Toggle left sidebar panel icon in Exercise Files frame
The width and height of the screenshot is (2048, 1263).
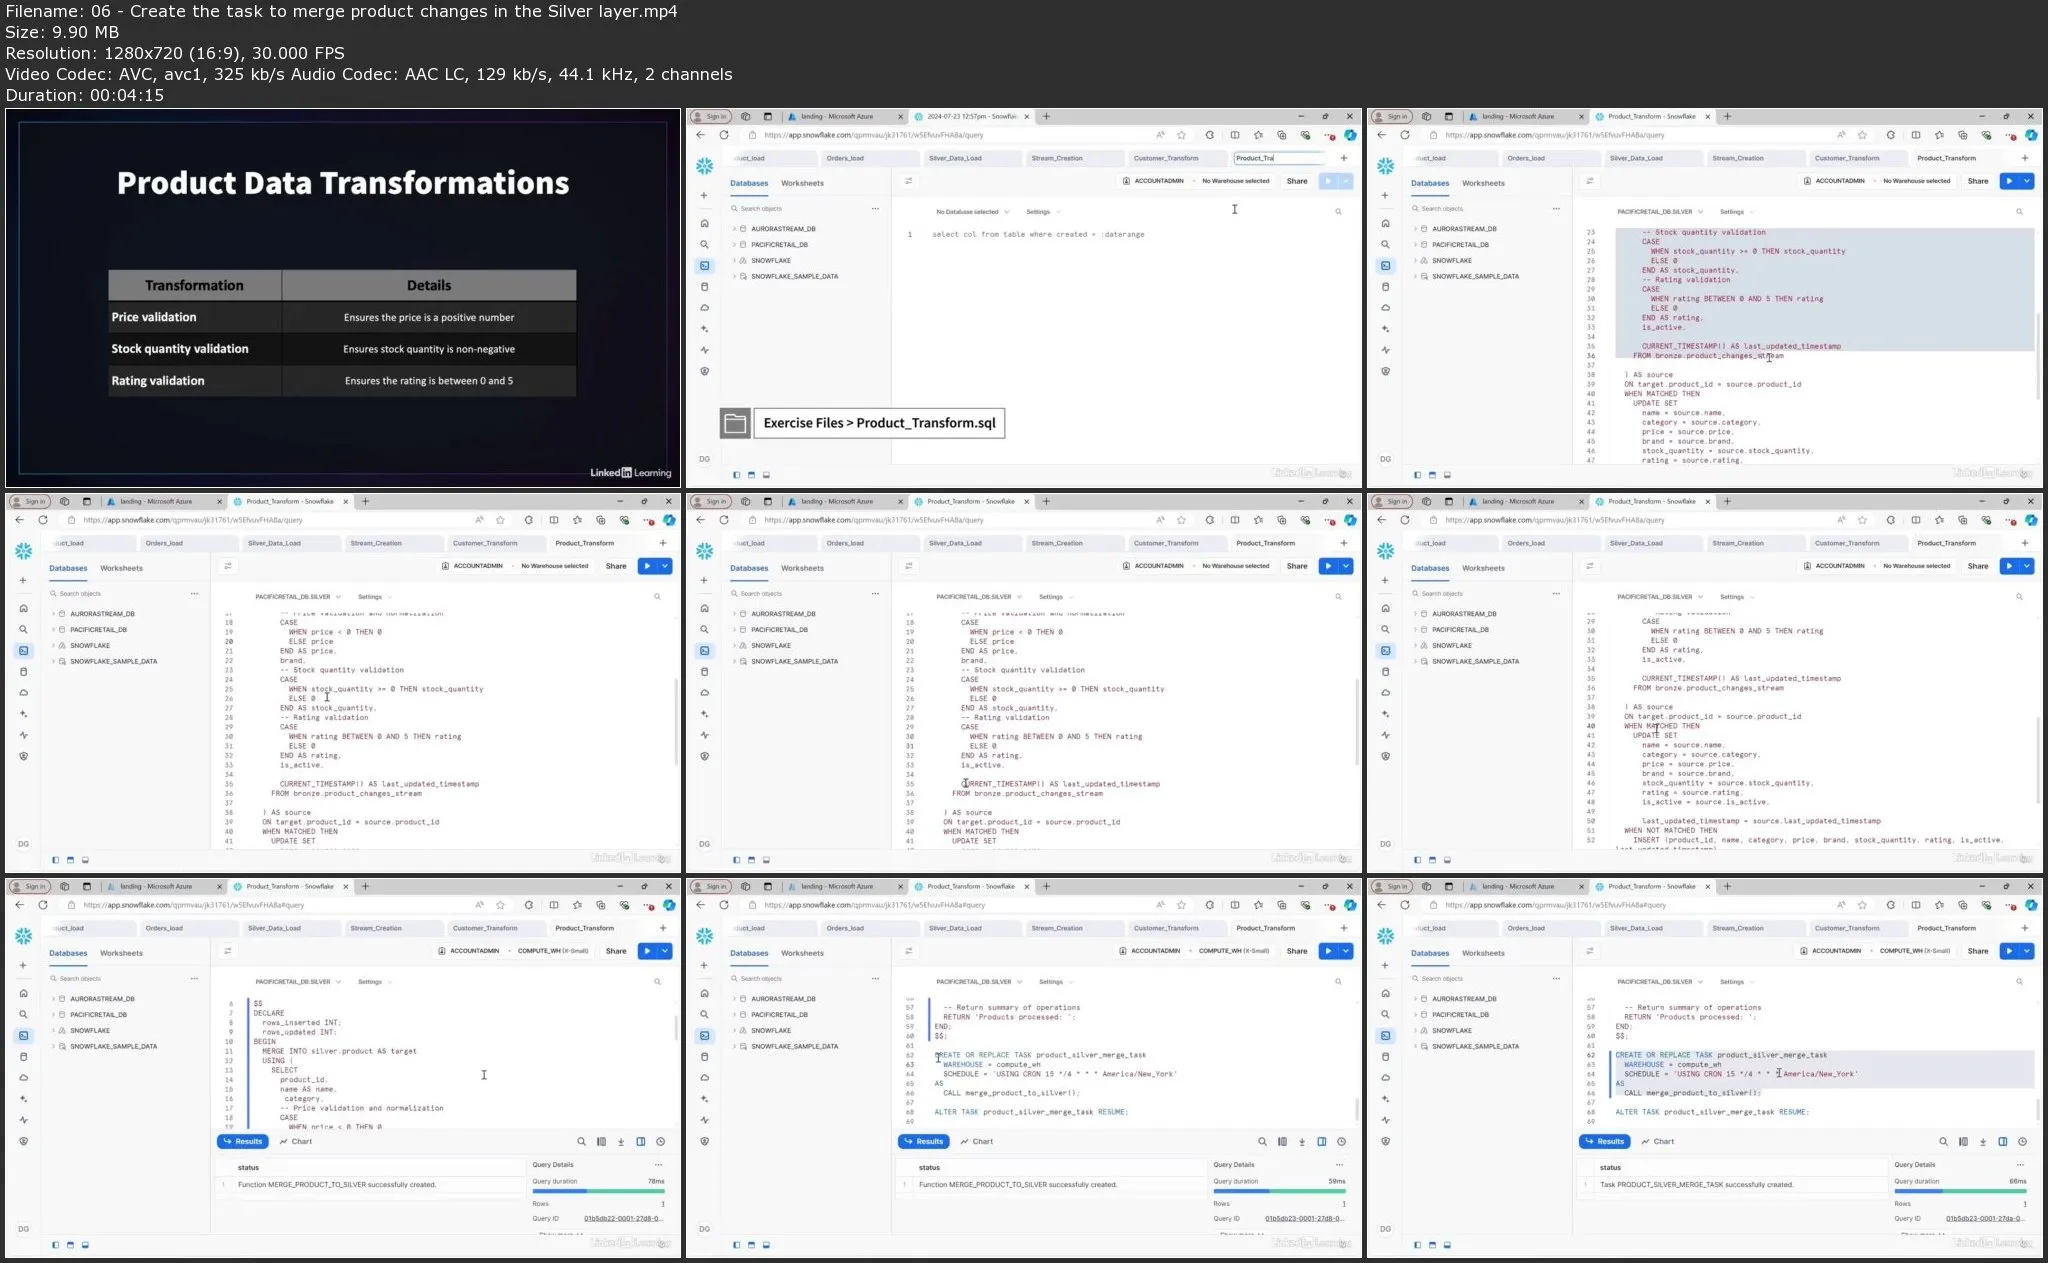tap(736, 475)
